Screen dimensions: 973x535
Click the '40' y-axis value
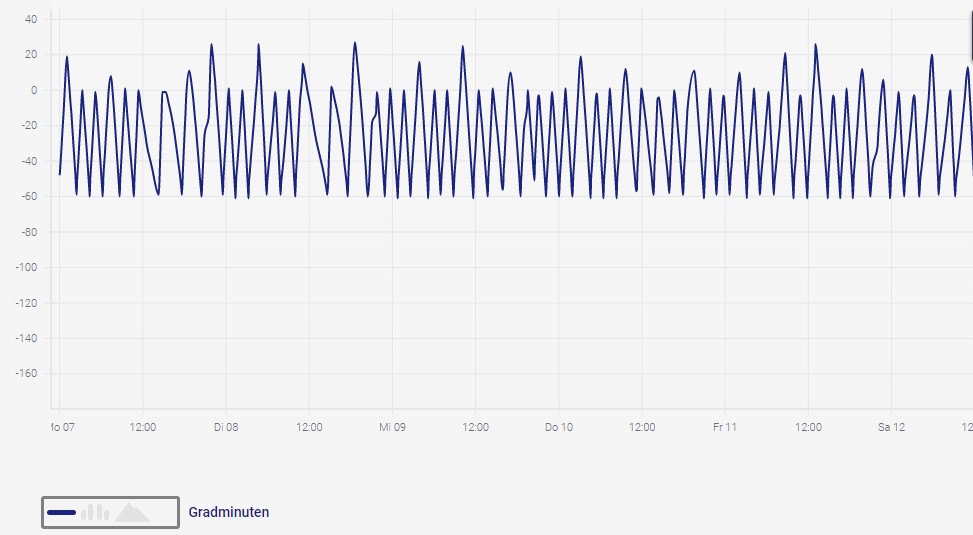coord(31,19)
